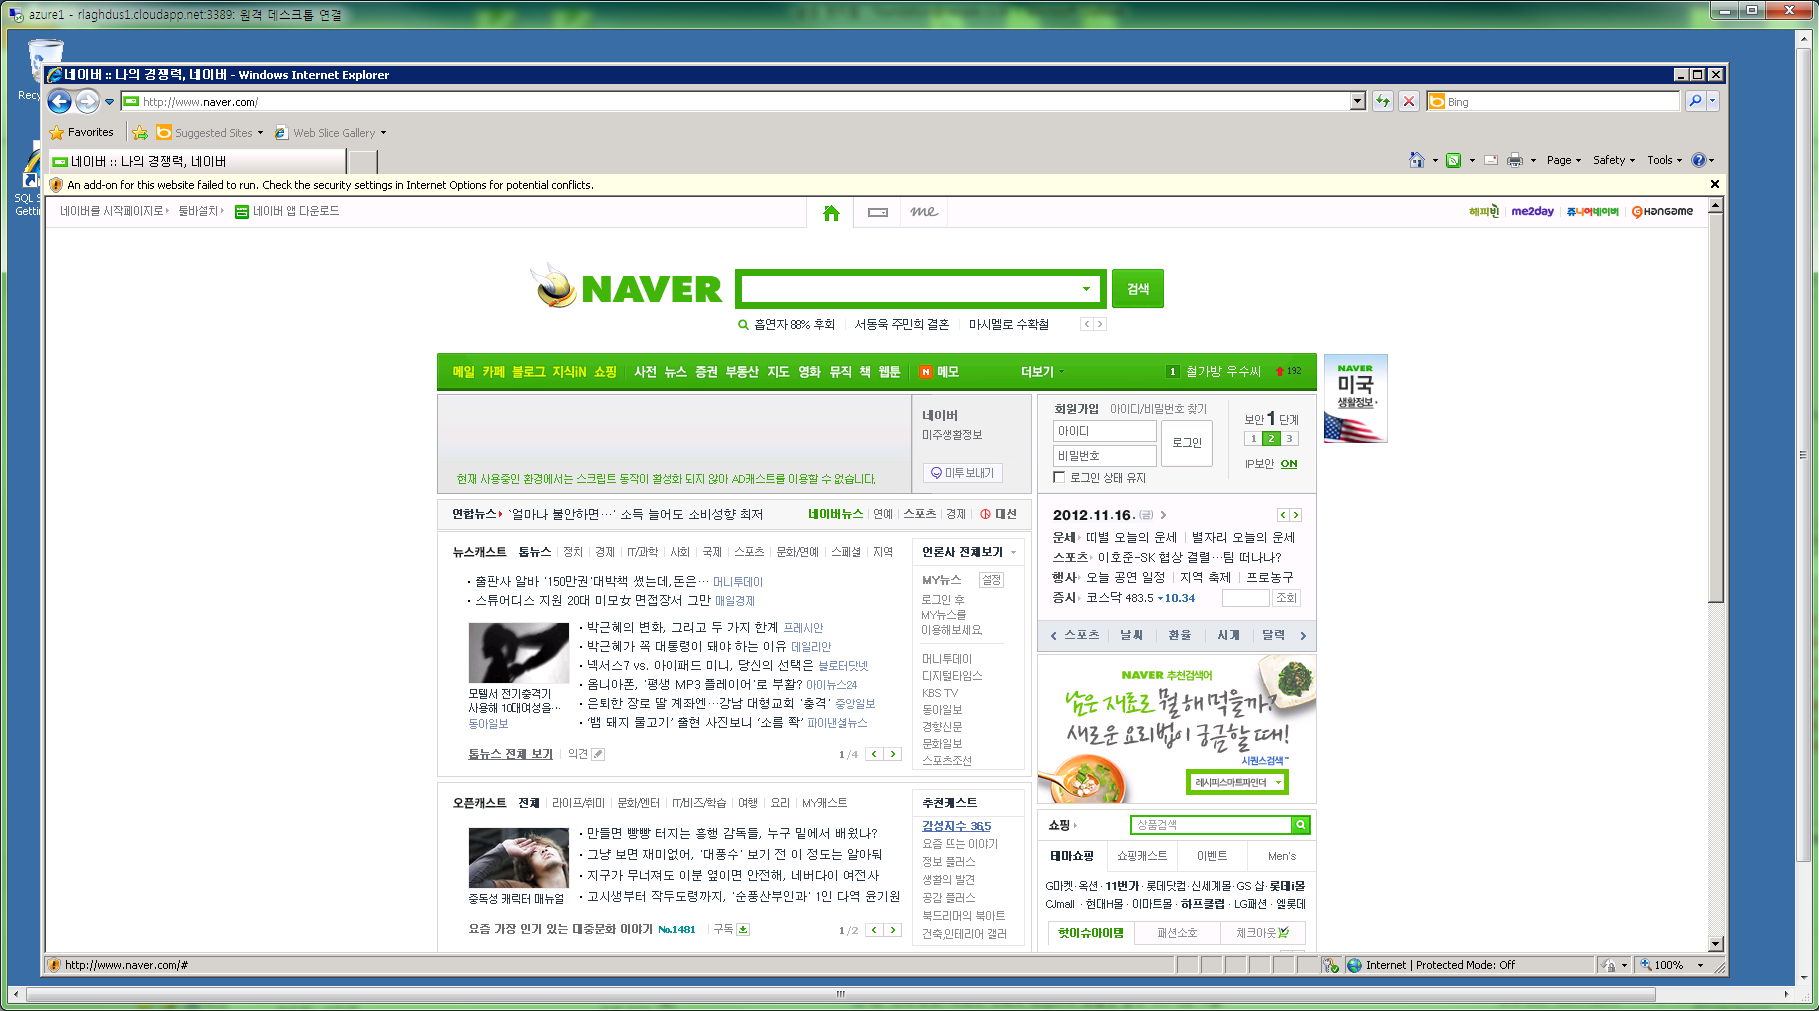Click the orange N memo icon

pyautogui.click(x=926, y=372)
